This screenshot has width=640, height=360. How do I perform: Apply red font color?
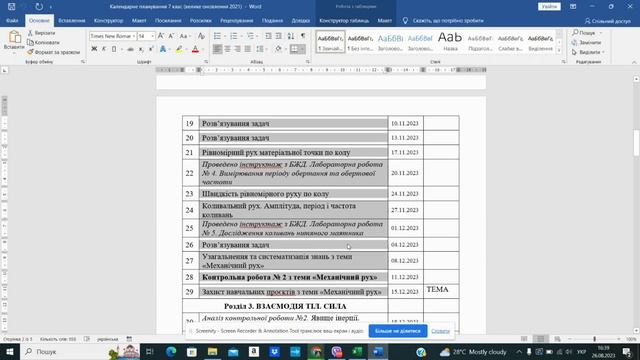point(195,49)
